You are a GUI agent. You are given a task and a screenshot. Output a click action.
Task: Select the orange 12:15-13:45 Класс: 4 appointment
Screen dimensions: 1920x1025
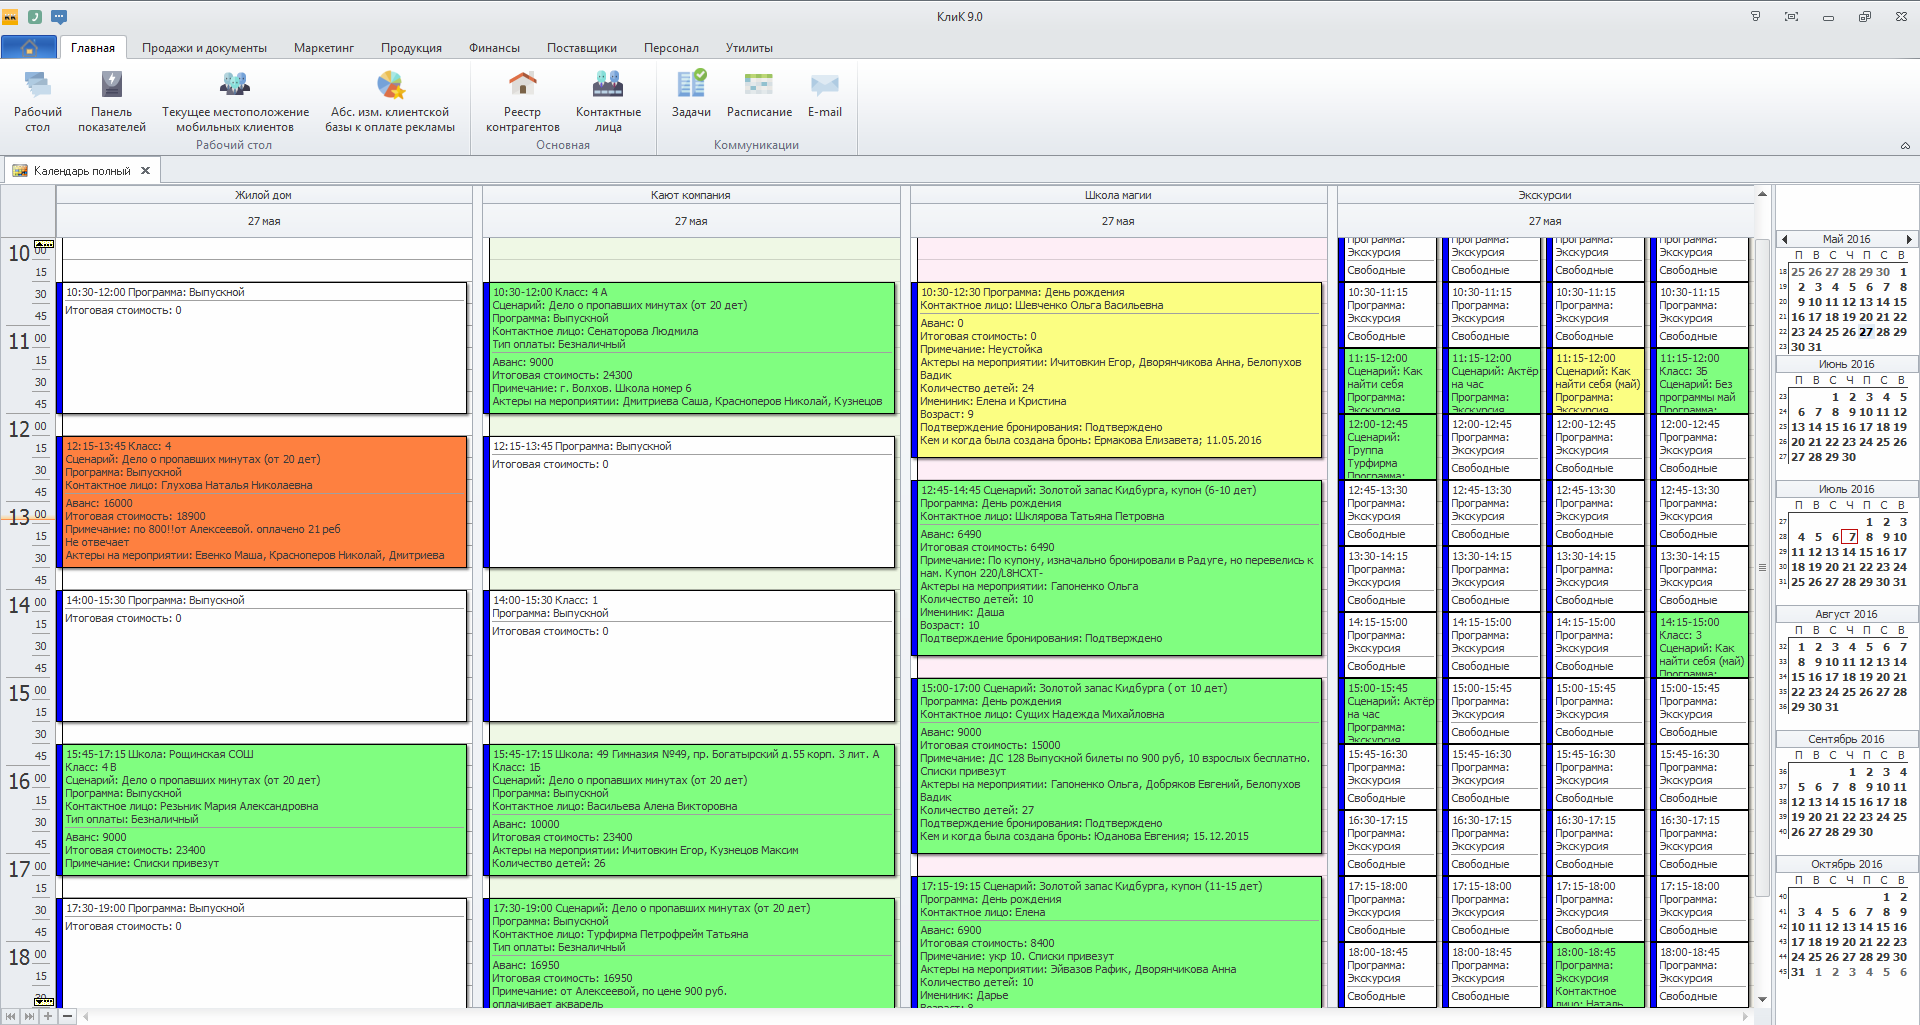click(262, 502)
